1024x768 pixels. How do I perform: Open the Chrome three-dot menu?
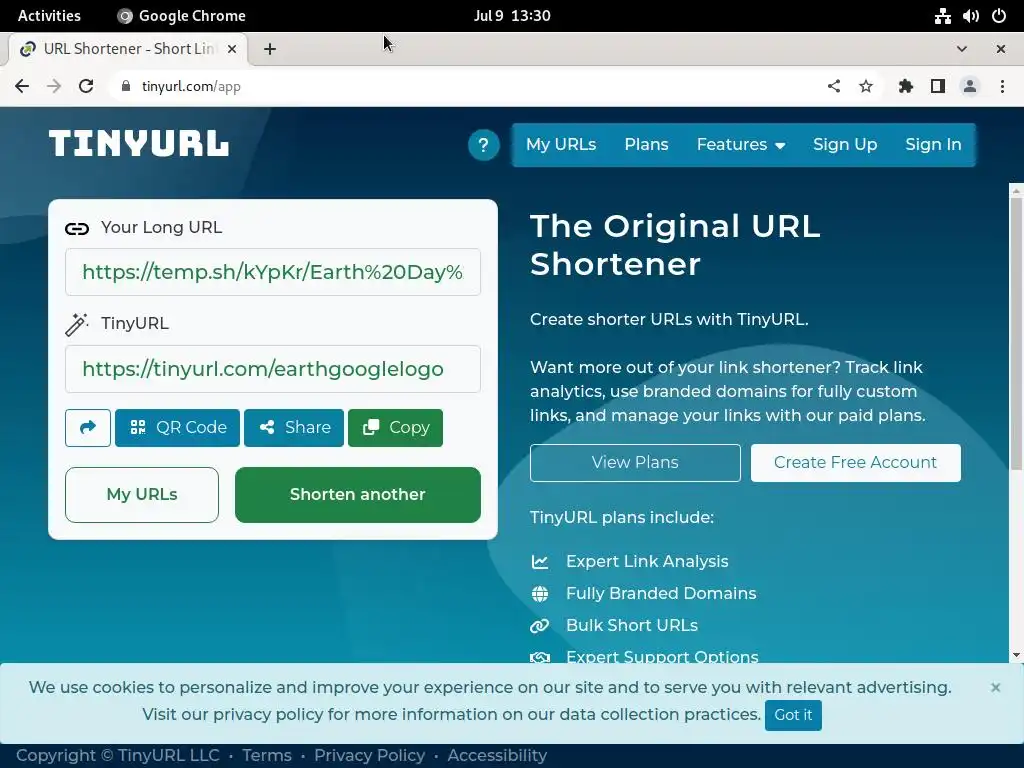(x=1002, y=86)
